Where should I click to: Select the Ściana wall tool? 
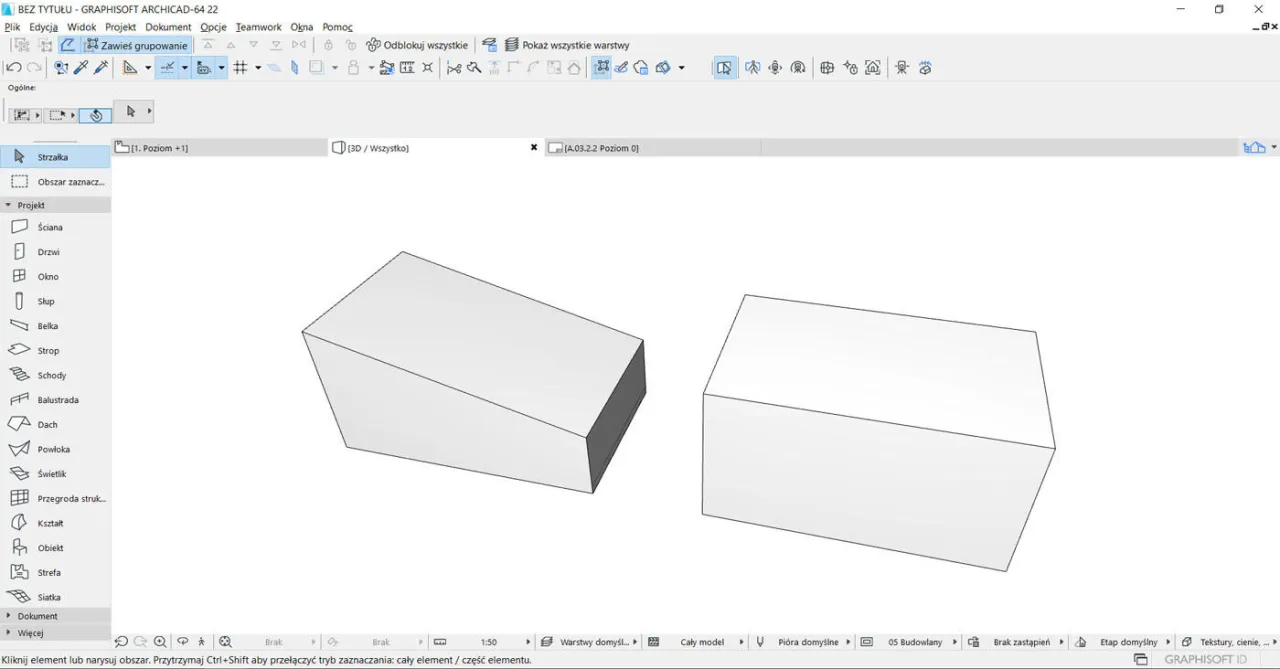click(50, 227)
